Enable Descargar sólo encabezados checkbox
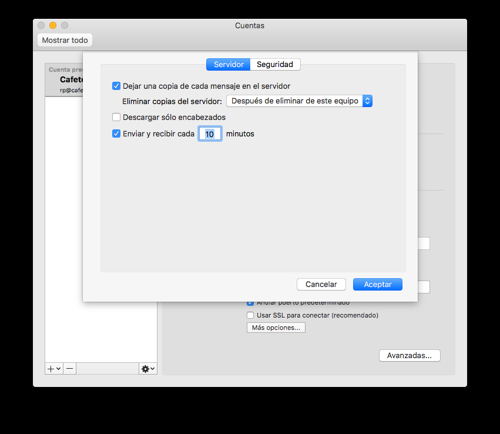This screenshot has width=500, height=434. [116, 117]
